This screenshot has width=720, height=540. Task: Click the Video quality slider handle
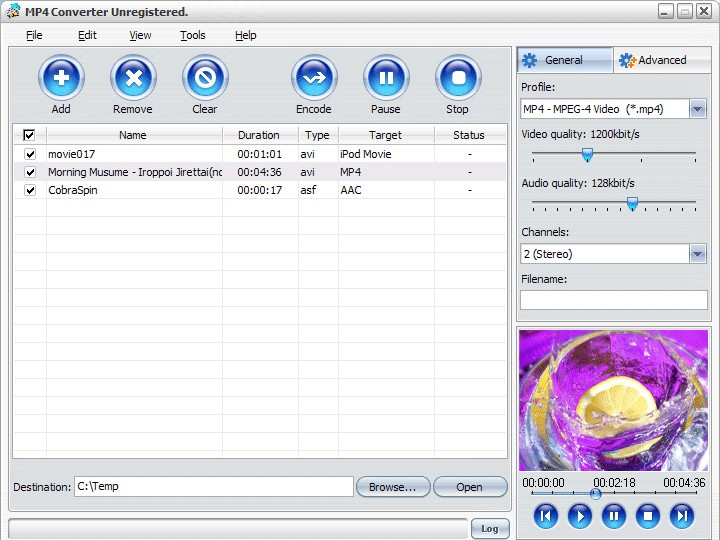click(587, 155)
